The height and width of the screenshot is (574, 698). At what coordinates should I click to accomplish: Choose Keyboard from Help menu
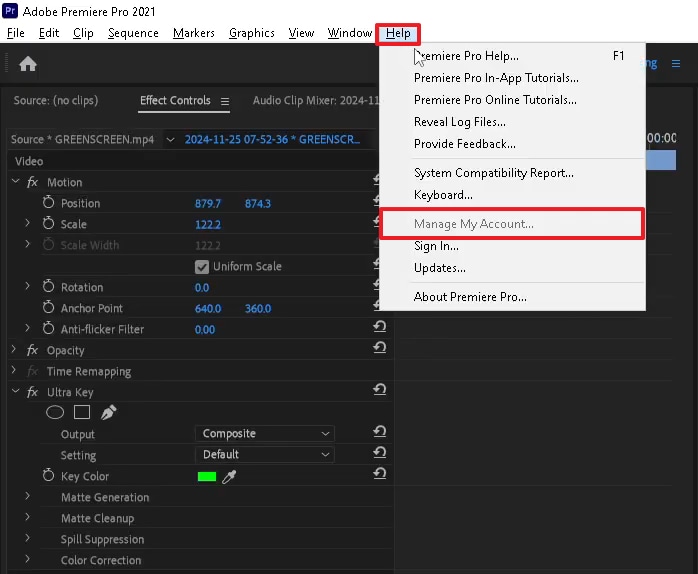click(x=512, y=195)
